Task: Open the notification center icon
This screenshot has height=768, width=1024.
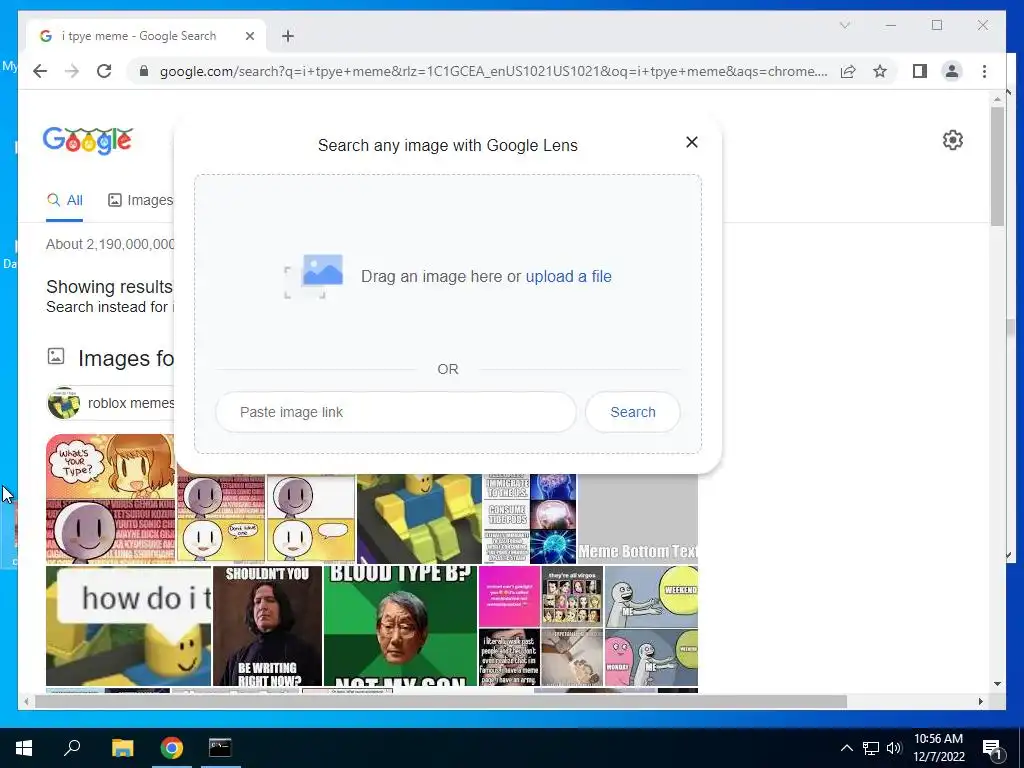Action: [x=993, y=749]
